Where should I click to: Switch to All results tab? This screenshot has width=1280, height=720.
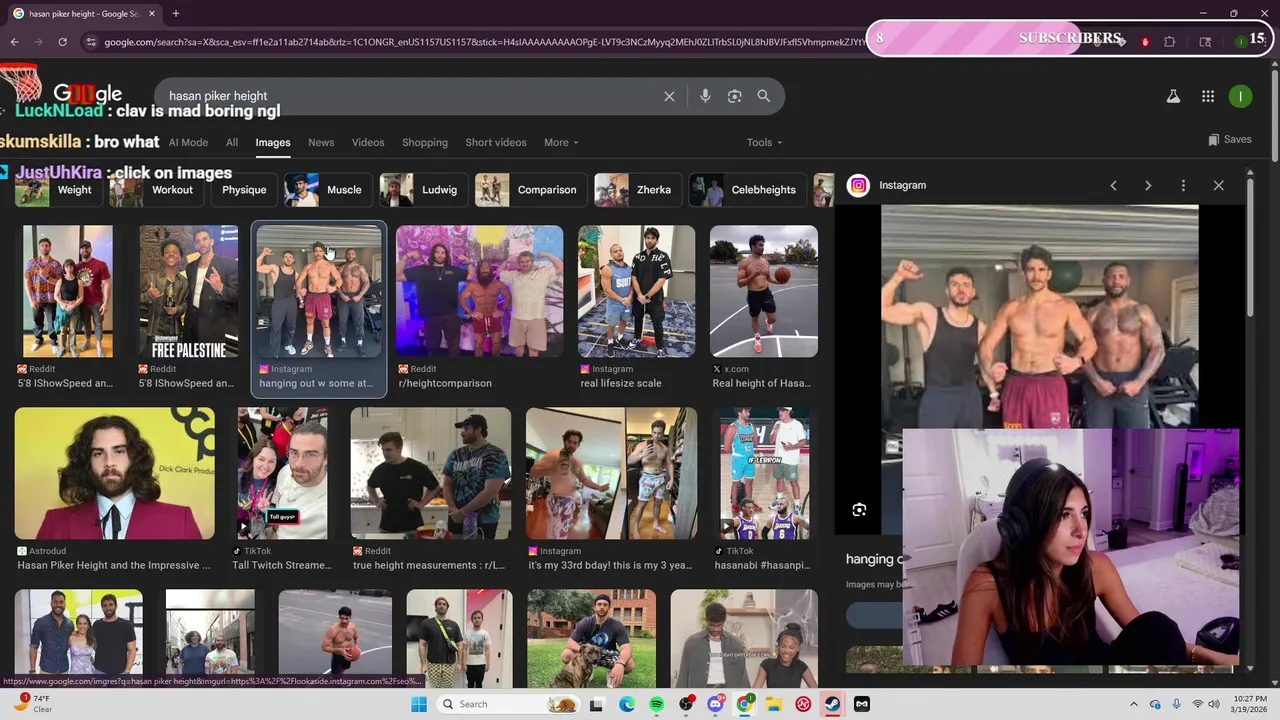(x=232, y=142)
